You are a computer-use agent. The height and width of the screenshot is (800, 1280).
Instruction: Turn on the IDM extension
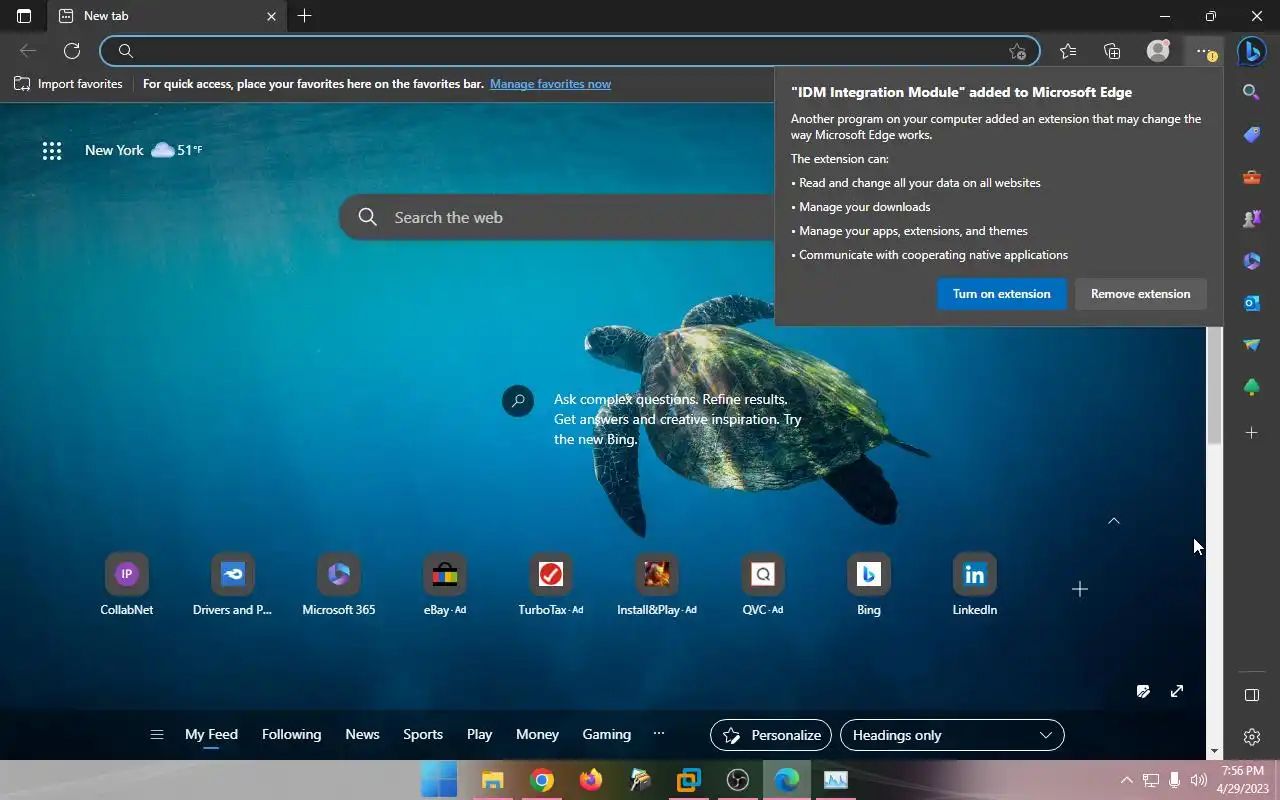click(x=1001, y=294)
